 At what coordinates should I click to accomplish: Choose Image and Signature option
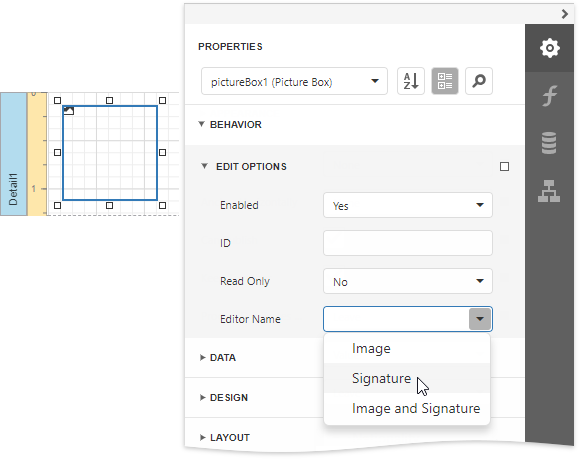coord(407,408)
